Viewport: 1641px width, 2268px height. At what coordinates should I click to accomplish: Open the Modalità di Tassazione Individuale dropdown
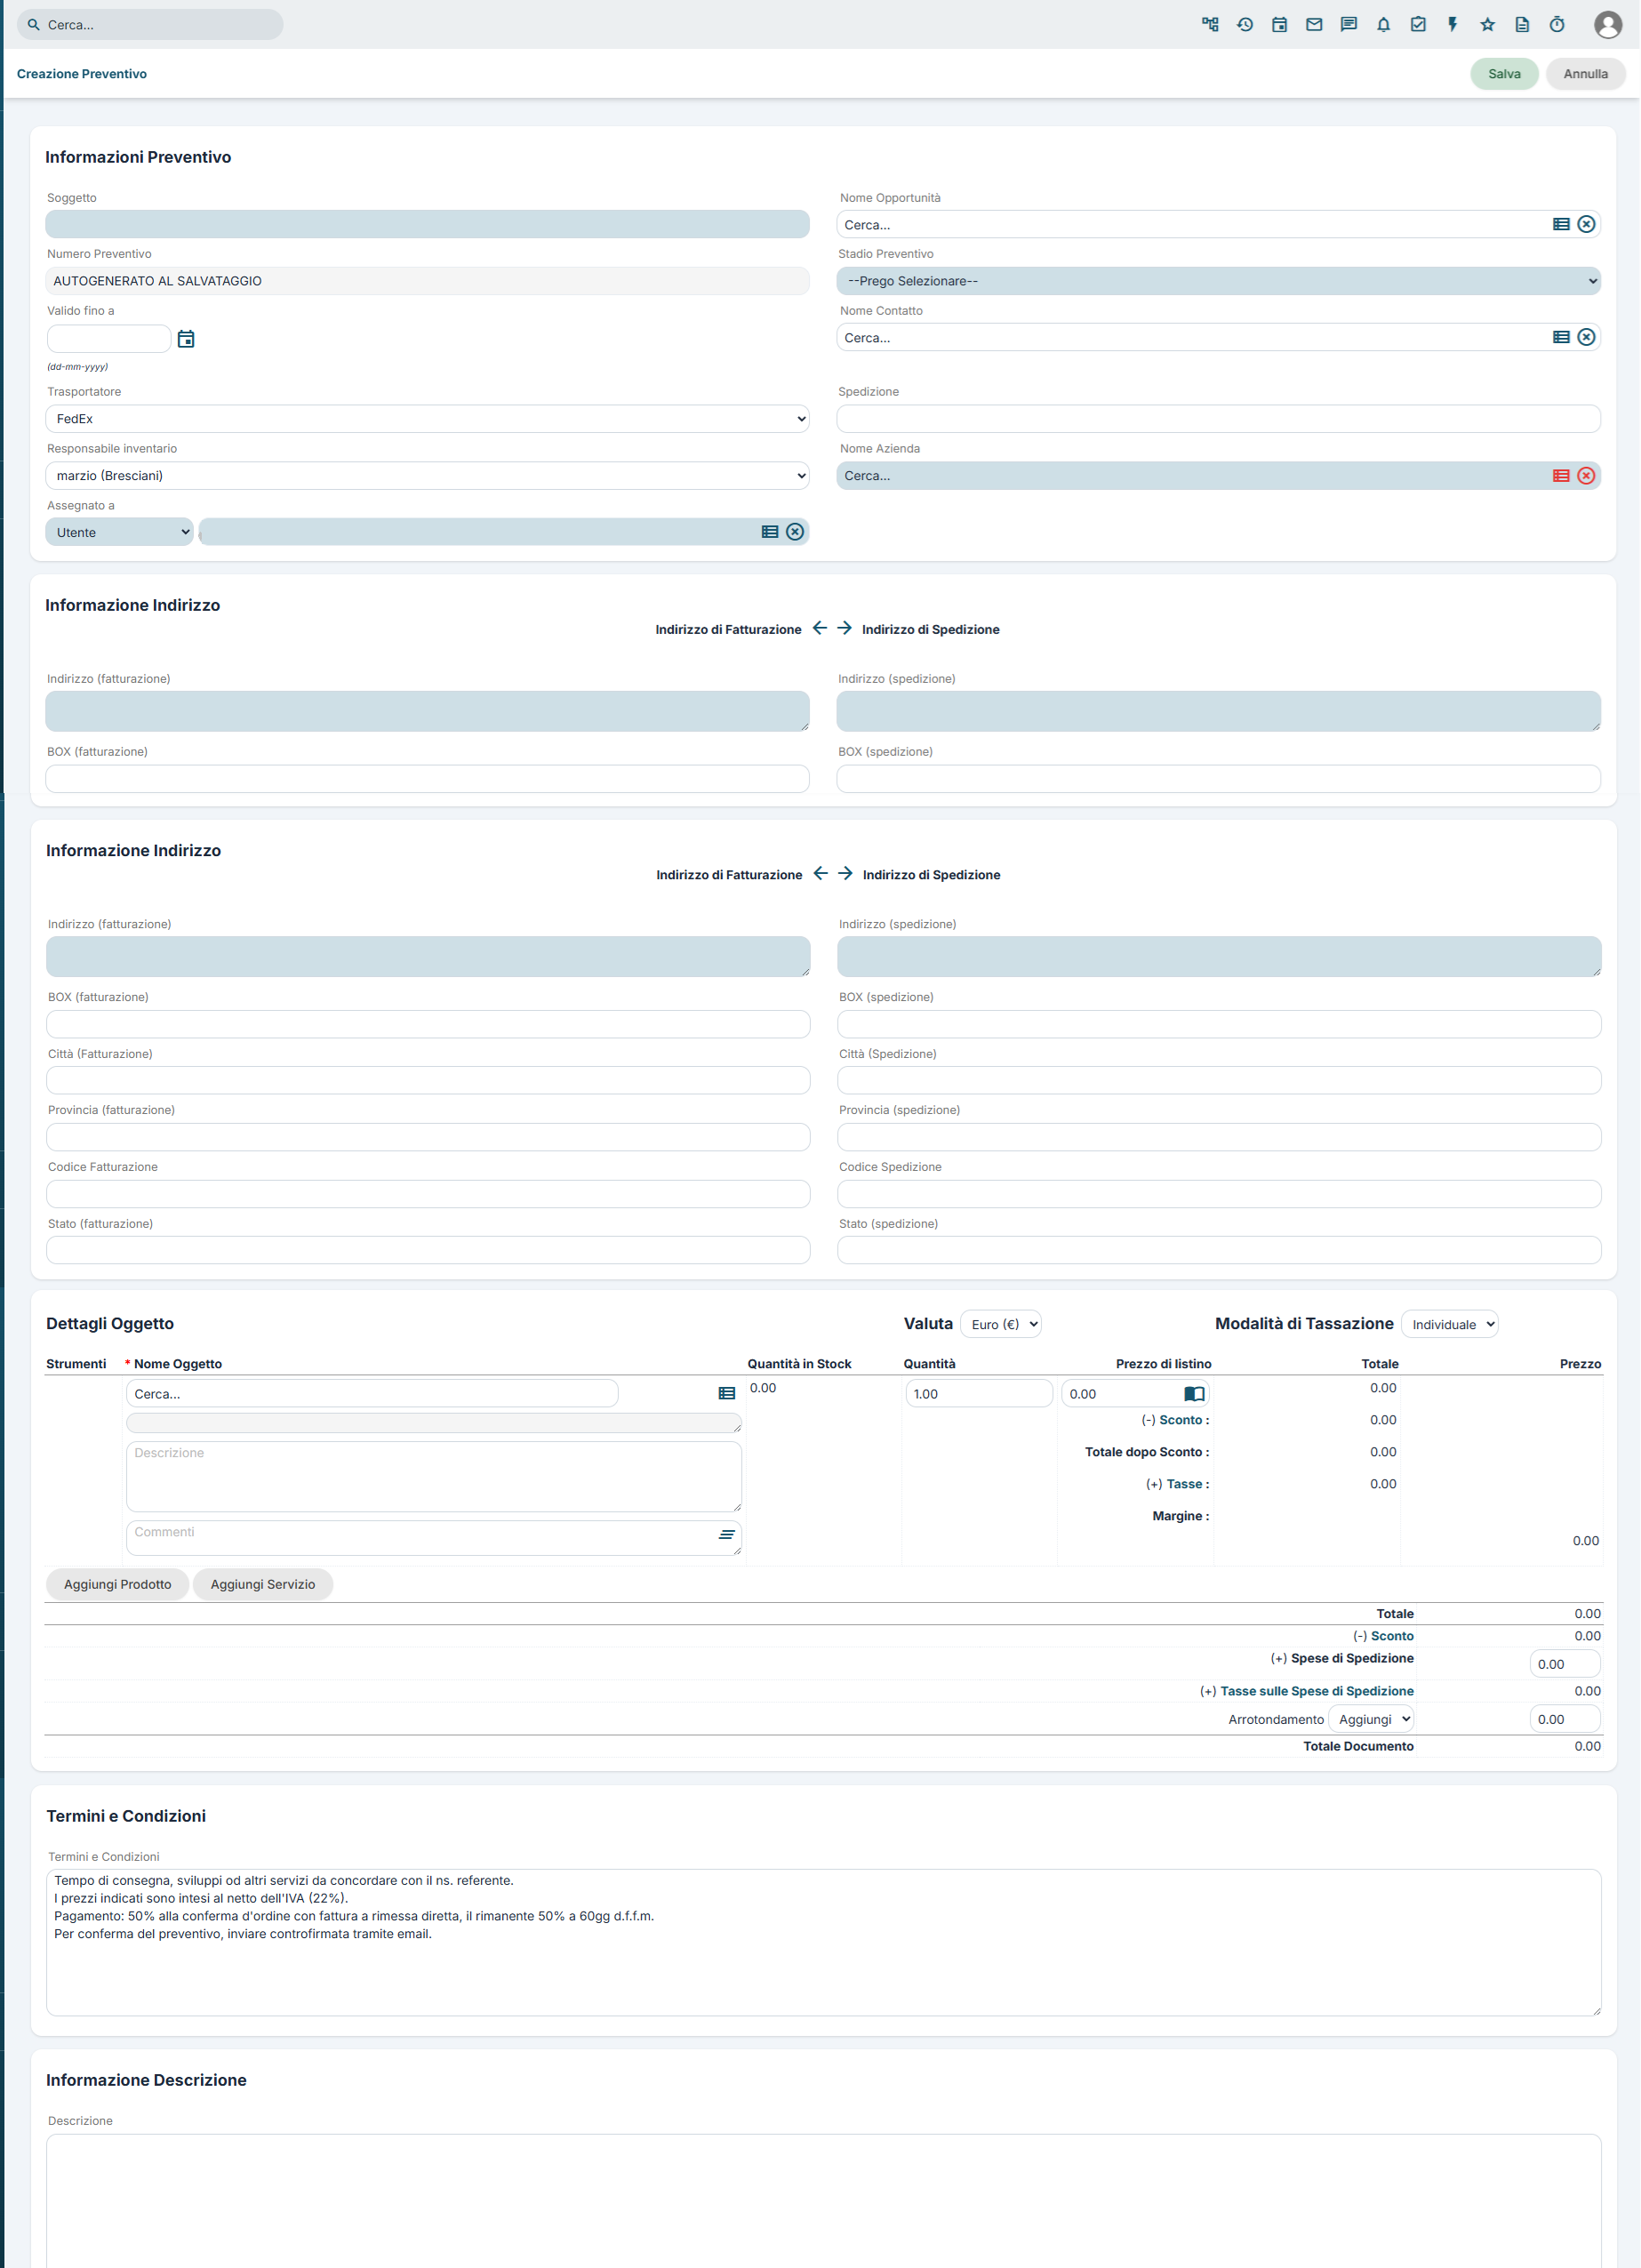point(1449,1324)
